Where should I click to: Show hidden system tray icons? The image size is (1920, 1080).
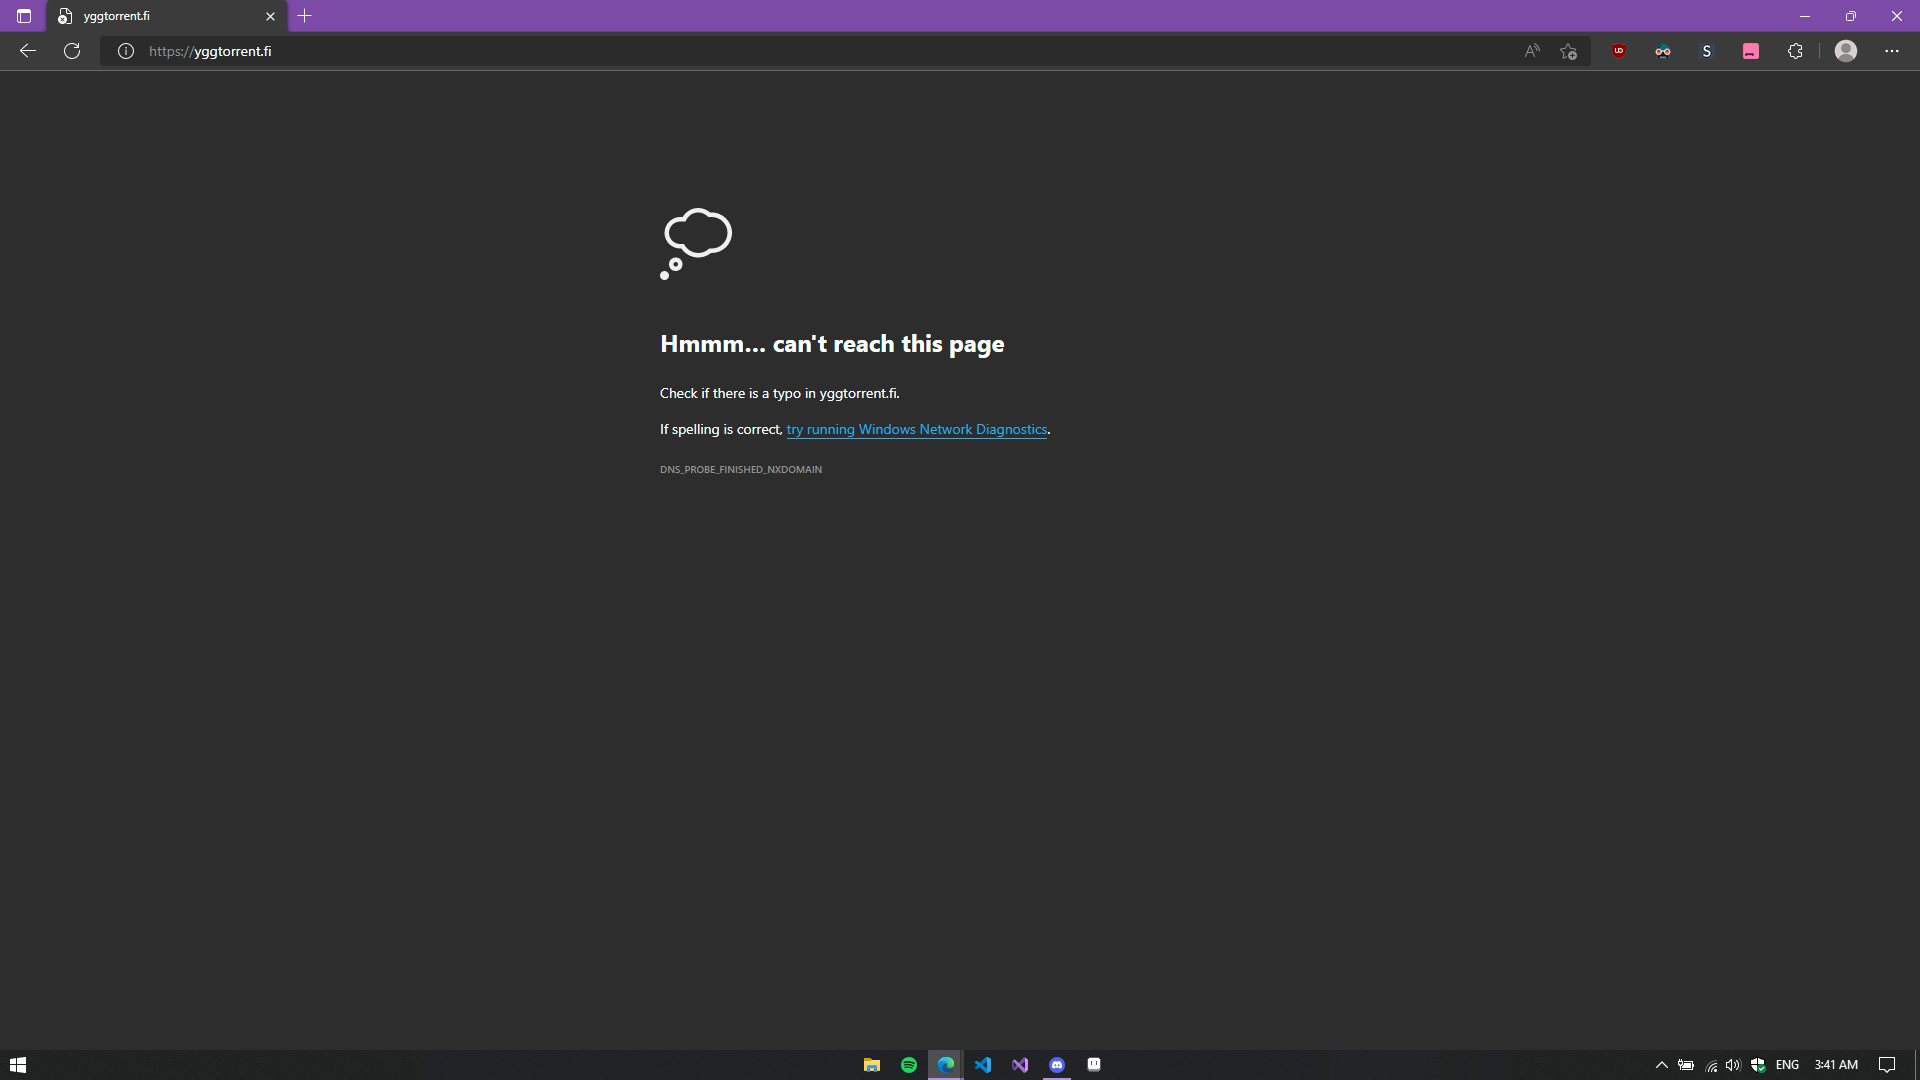pyautogui.click(x=1661, y=1065)
